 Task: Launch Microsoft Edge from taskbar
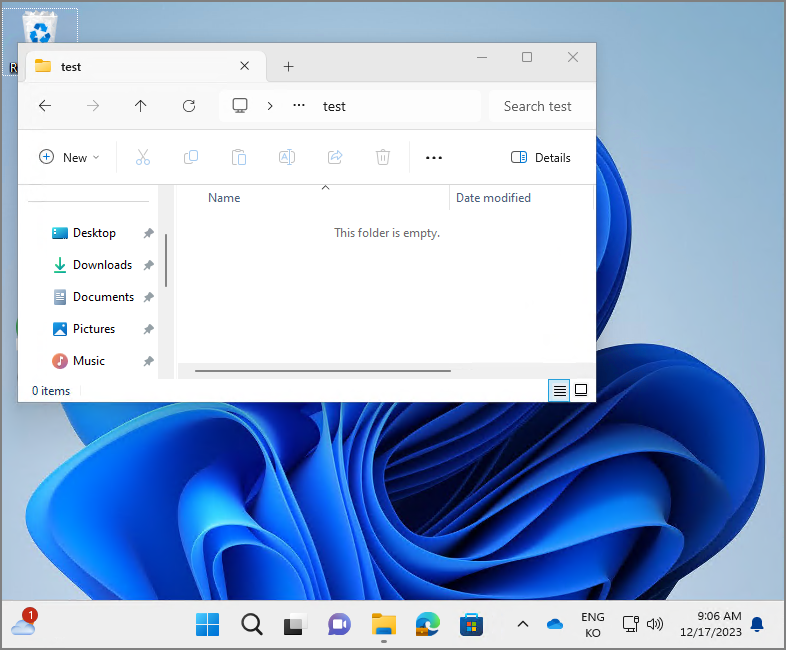[428, 624]
